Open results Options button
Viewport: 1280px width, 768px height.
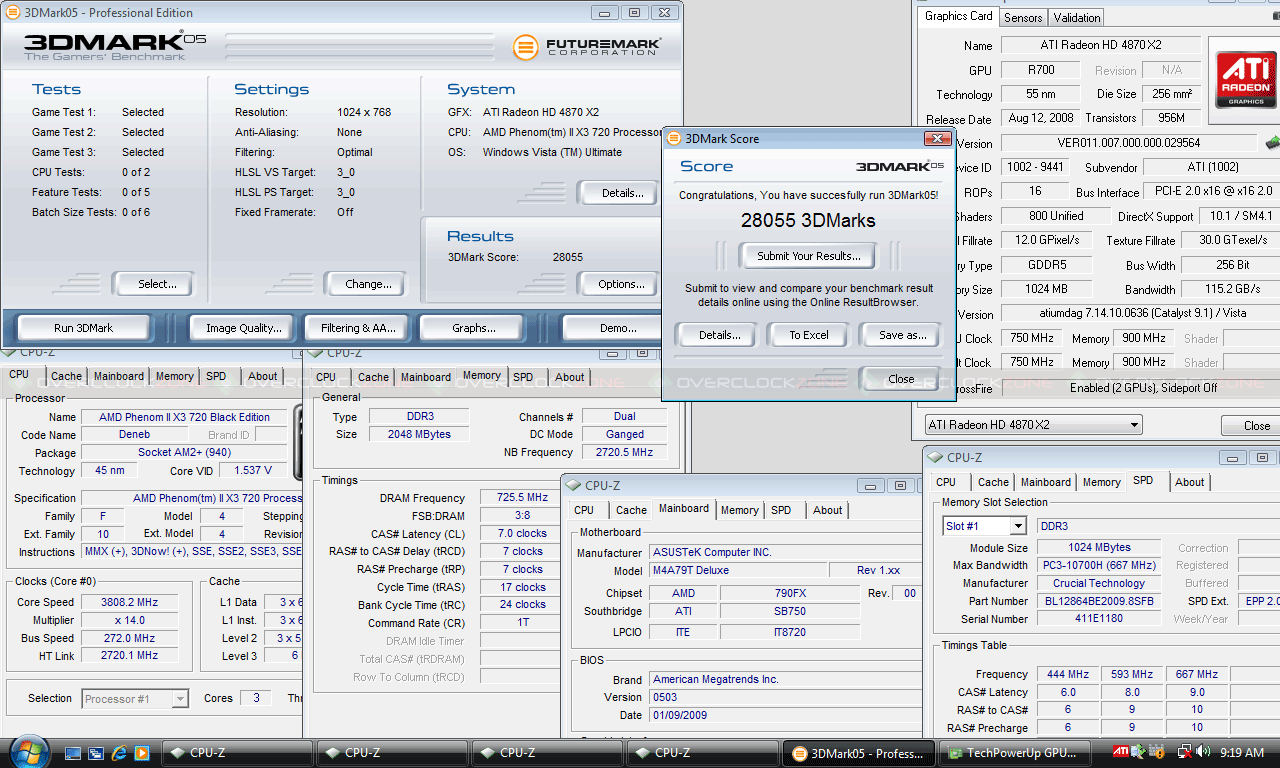(x=621, y=284)
